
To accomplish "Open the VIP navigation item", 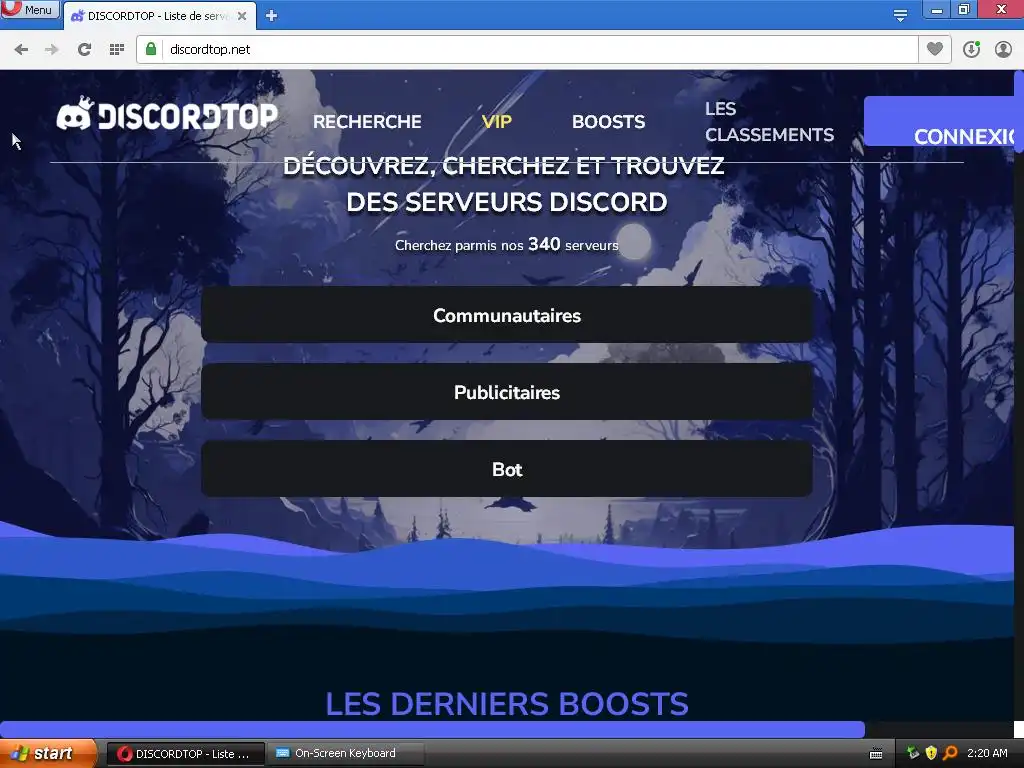I will [496, 121].
